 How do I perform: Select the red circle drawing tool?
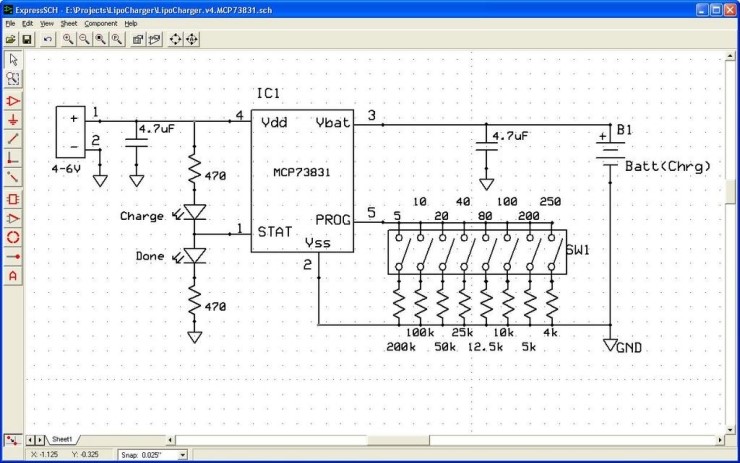[13, 237]
